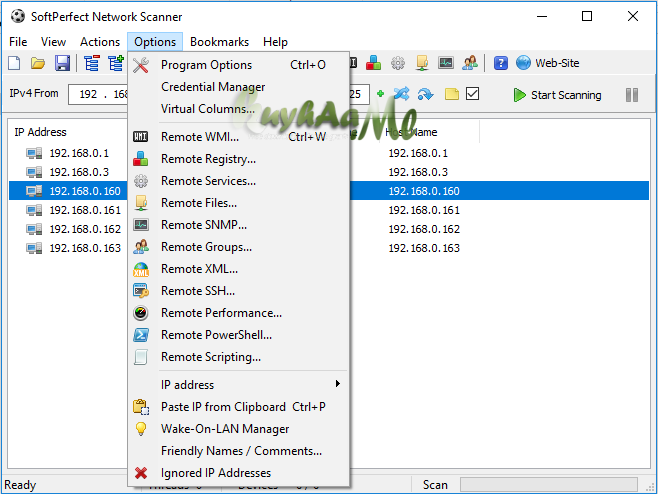Click the Remote Files toolbar icon
This screenshot has width=658, height=494.
422,63
